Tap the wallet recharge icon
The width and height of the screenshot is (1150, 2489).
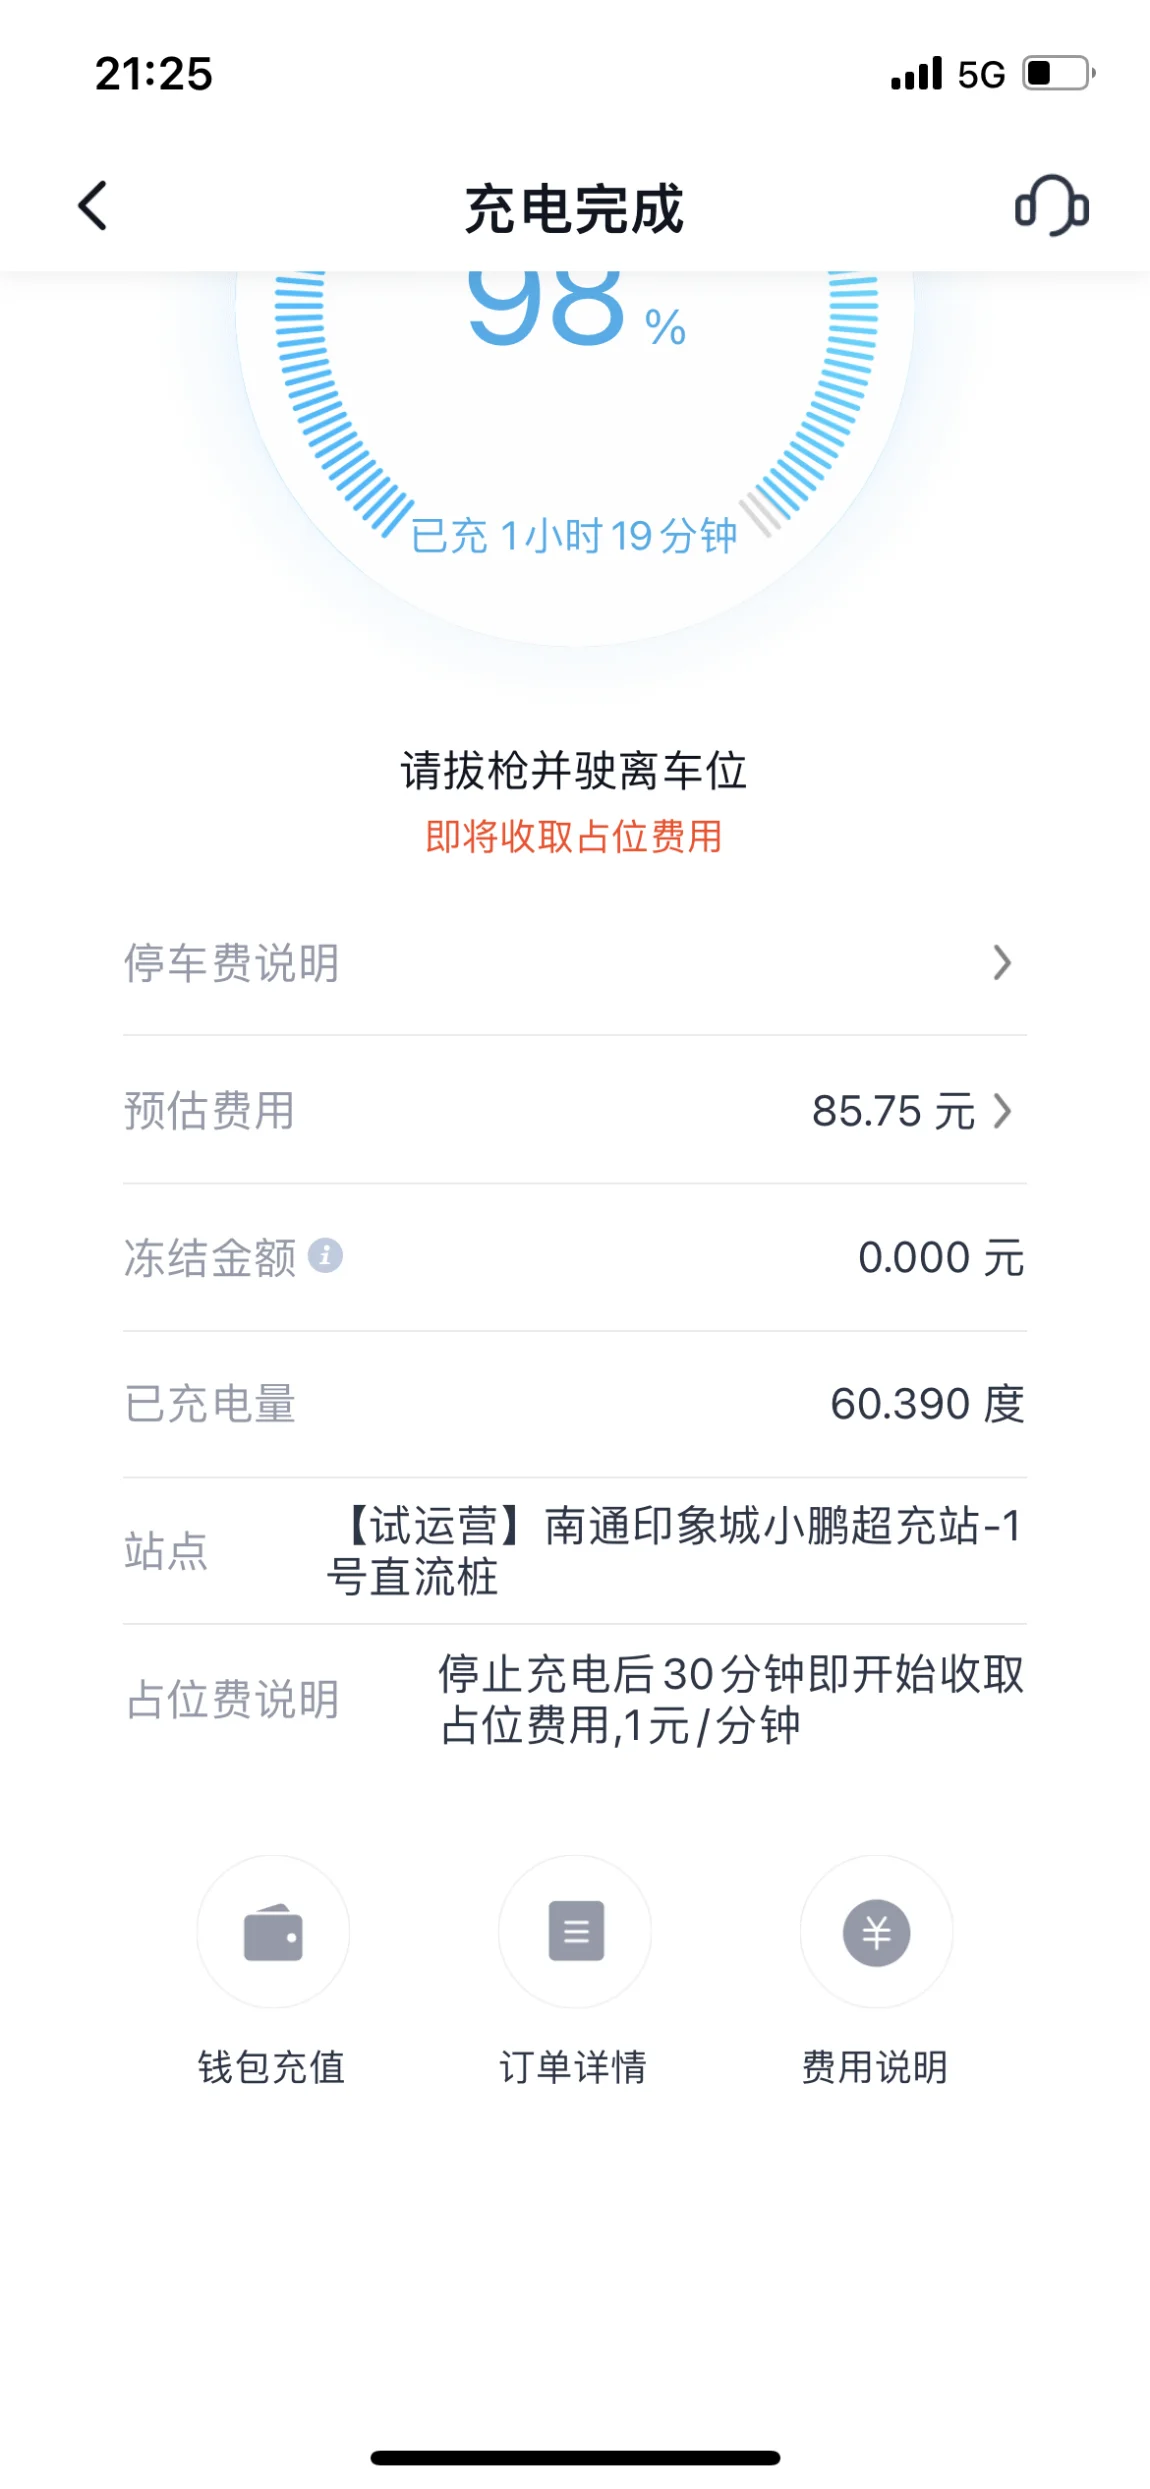coord(273,1931)
